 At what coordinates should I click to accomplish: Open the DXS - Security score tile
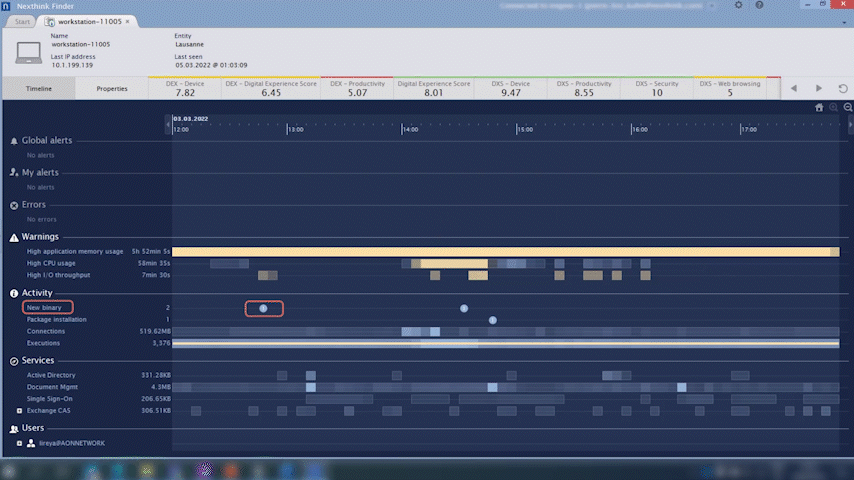[x=657, y=88]
